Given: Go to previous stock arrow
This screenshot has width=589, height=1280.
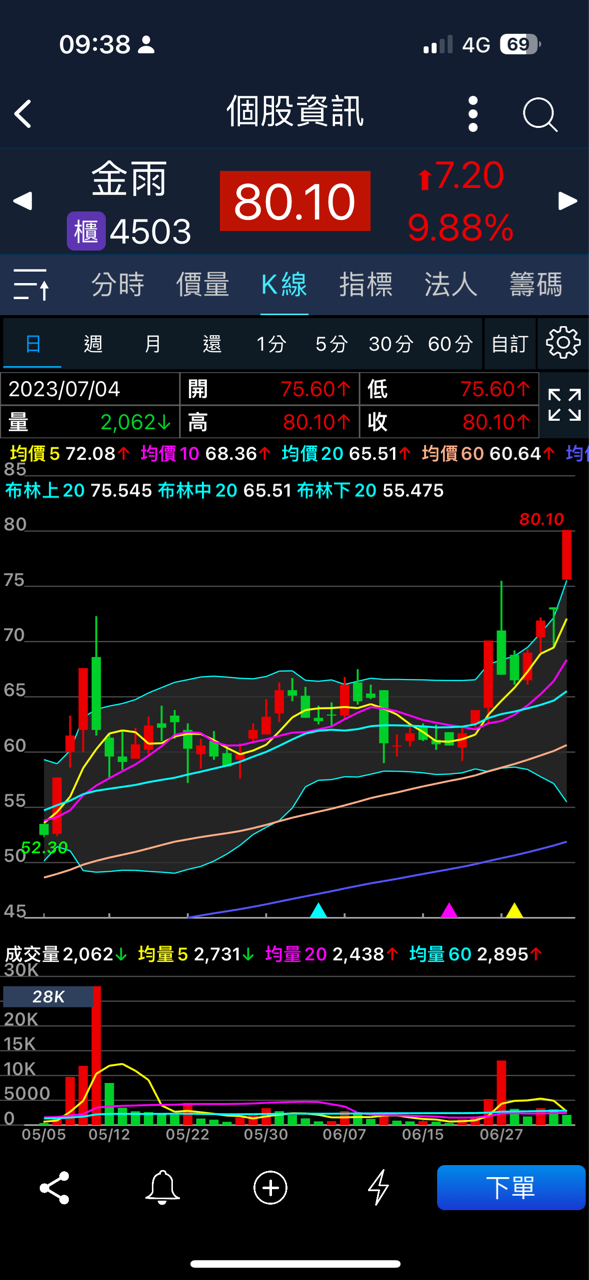Looking at the screenshot, I should tap(22, 201).
